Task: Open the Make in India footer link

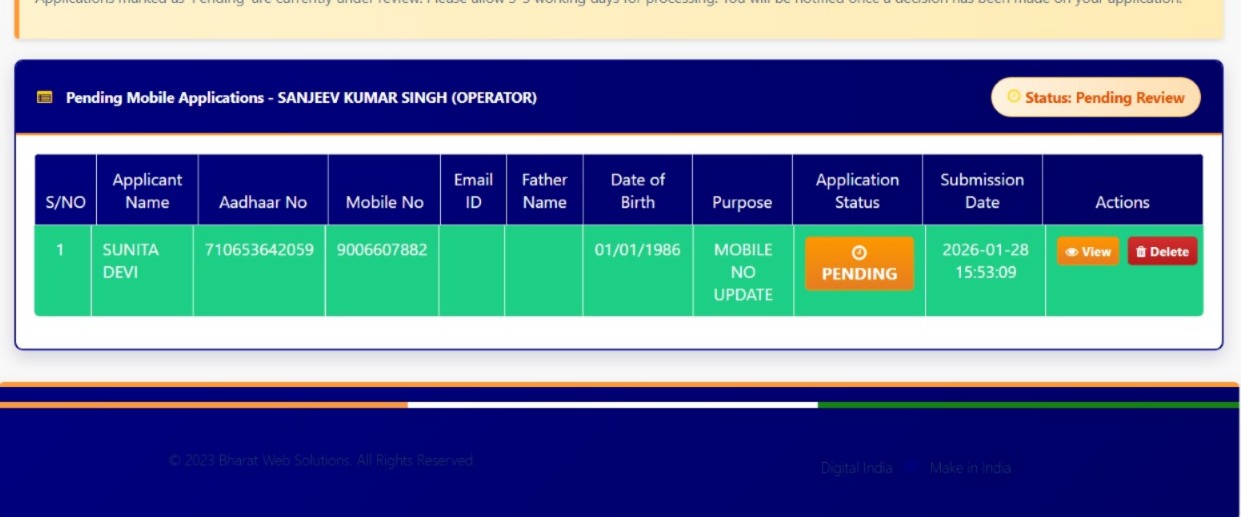Action: pos(969,468)
